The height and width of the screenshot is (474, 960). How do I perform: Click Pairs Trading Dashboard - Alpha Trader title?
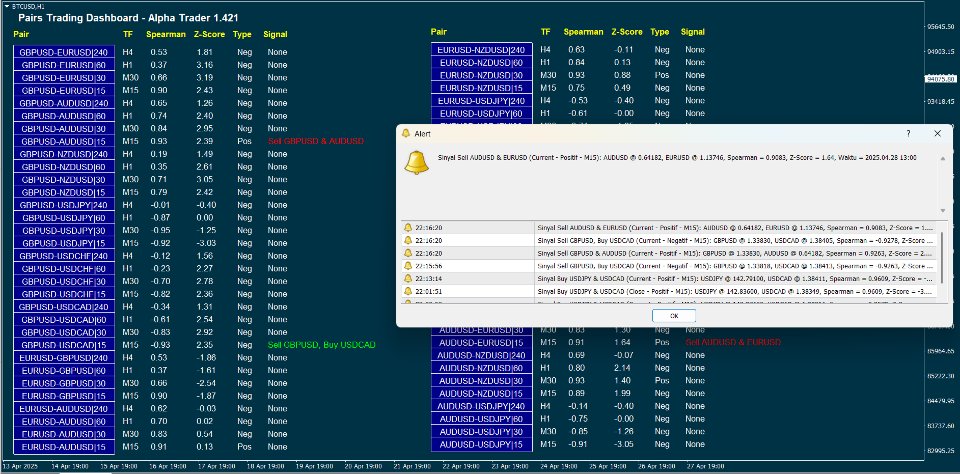(128, 18)
